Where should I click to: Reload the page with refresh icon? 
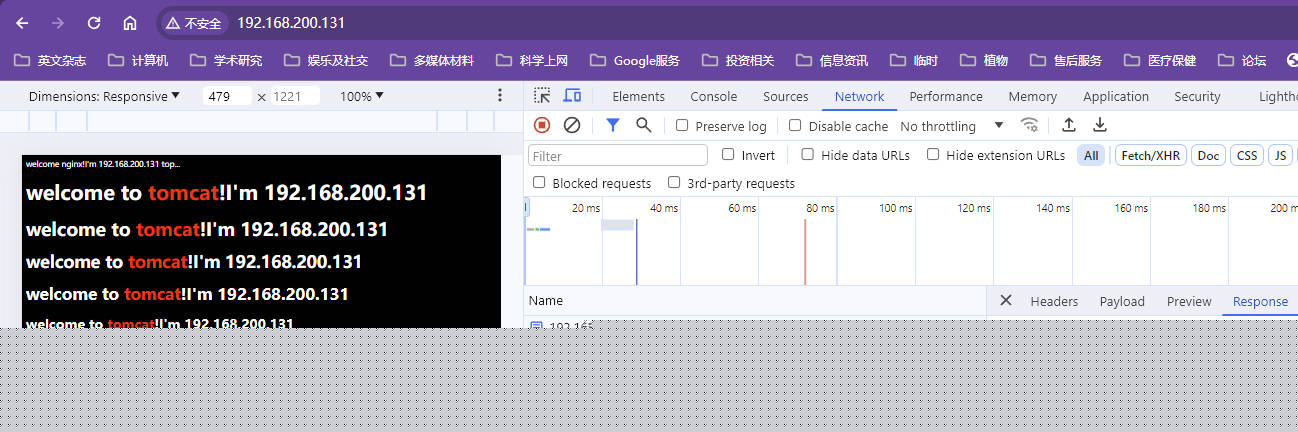click(94, 23)
